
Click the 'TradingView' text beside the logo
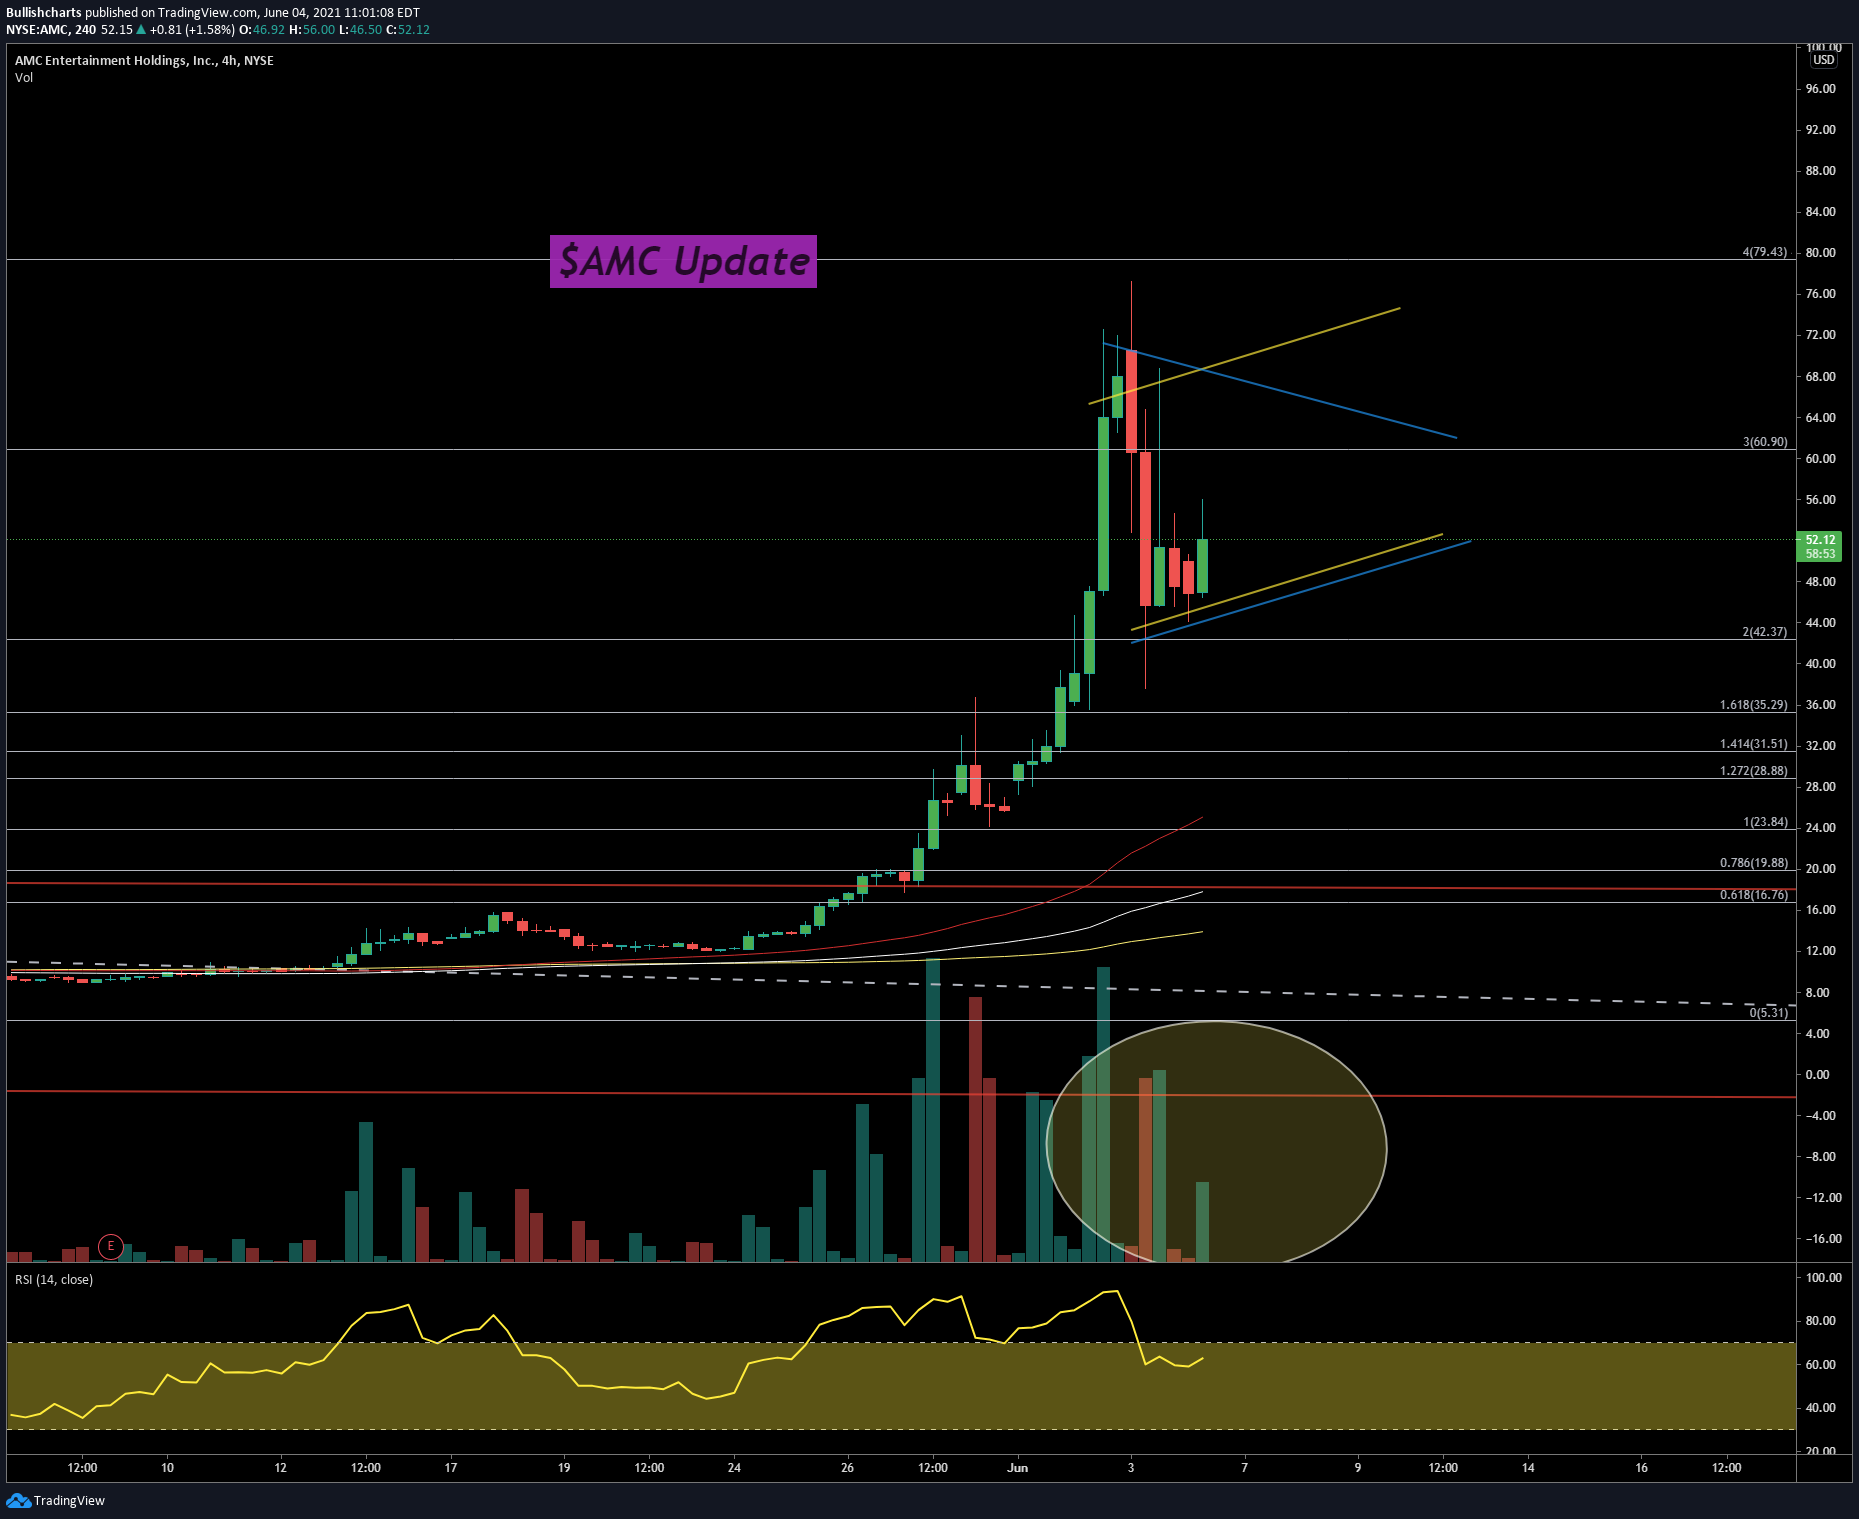[69, 1501]
